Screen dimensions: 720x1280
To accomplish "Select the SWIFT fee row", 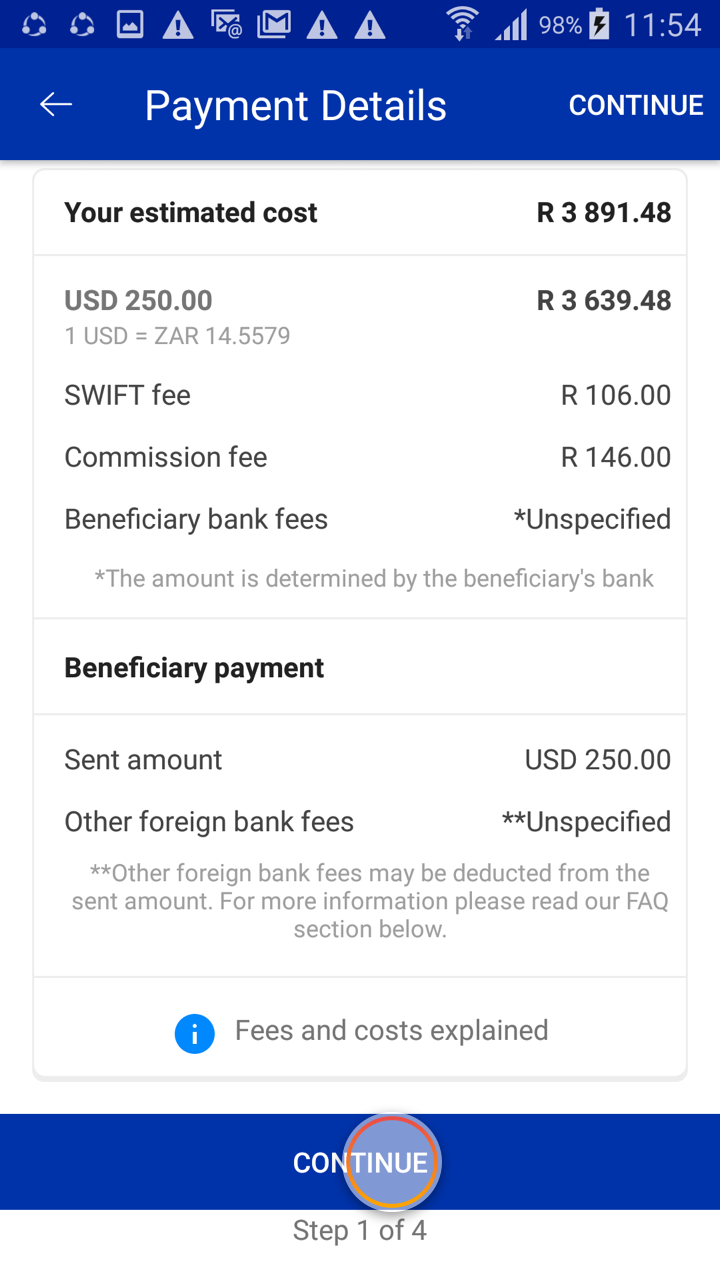I will [360, 395].
